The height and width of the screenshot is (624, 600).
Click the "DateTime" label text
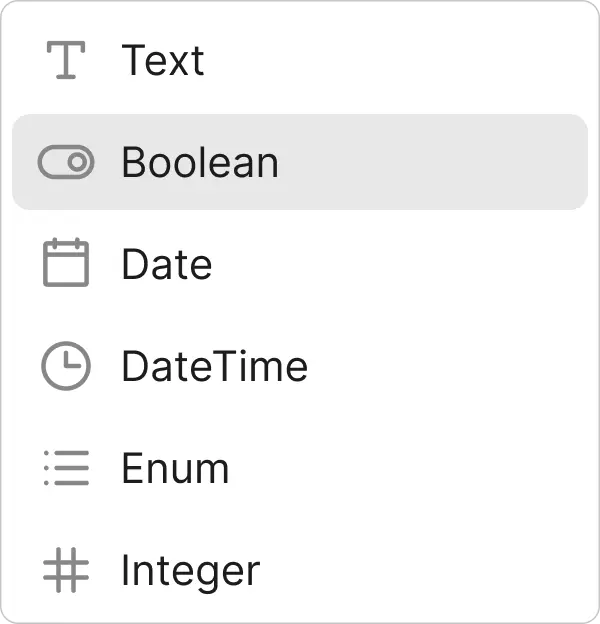pyautogui.click(x=214, y=366)
